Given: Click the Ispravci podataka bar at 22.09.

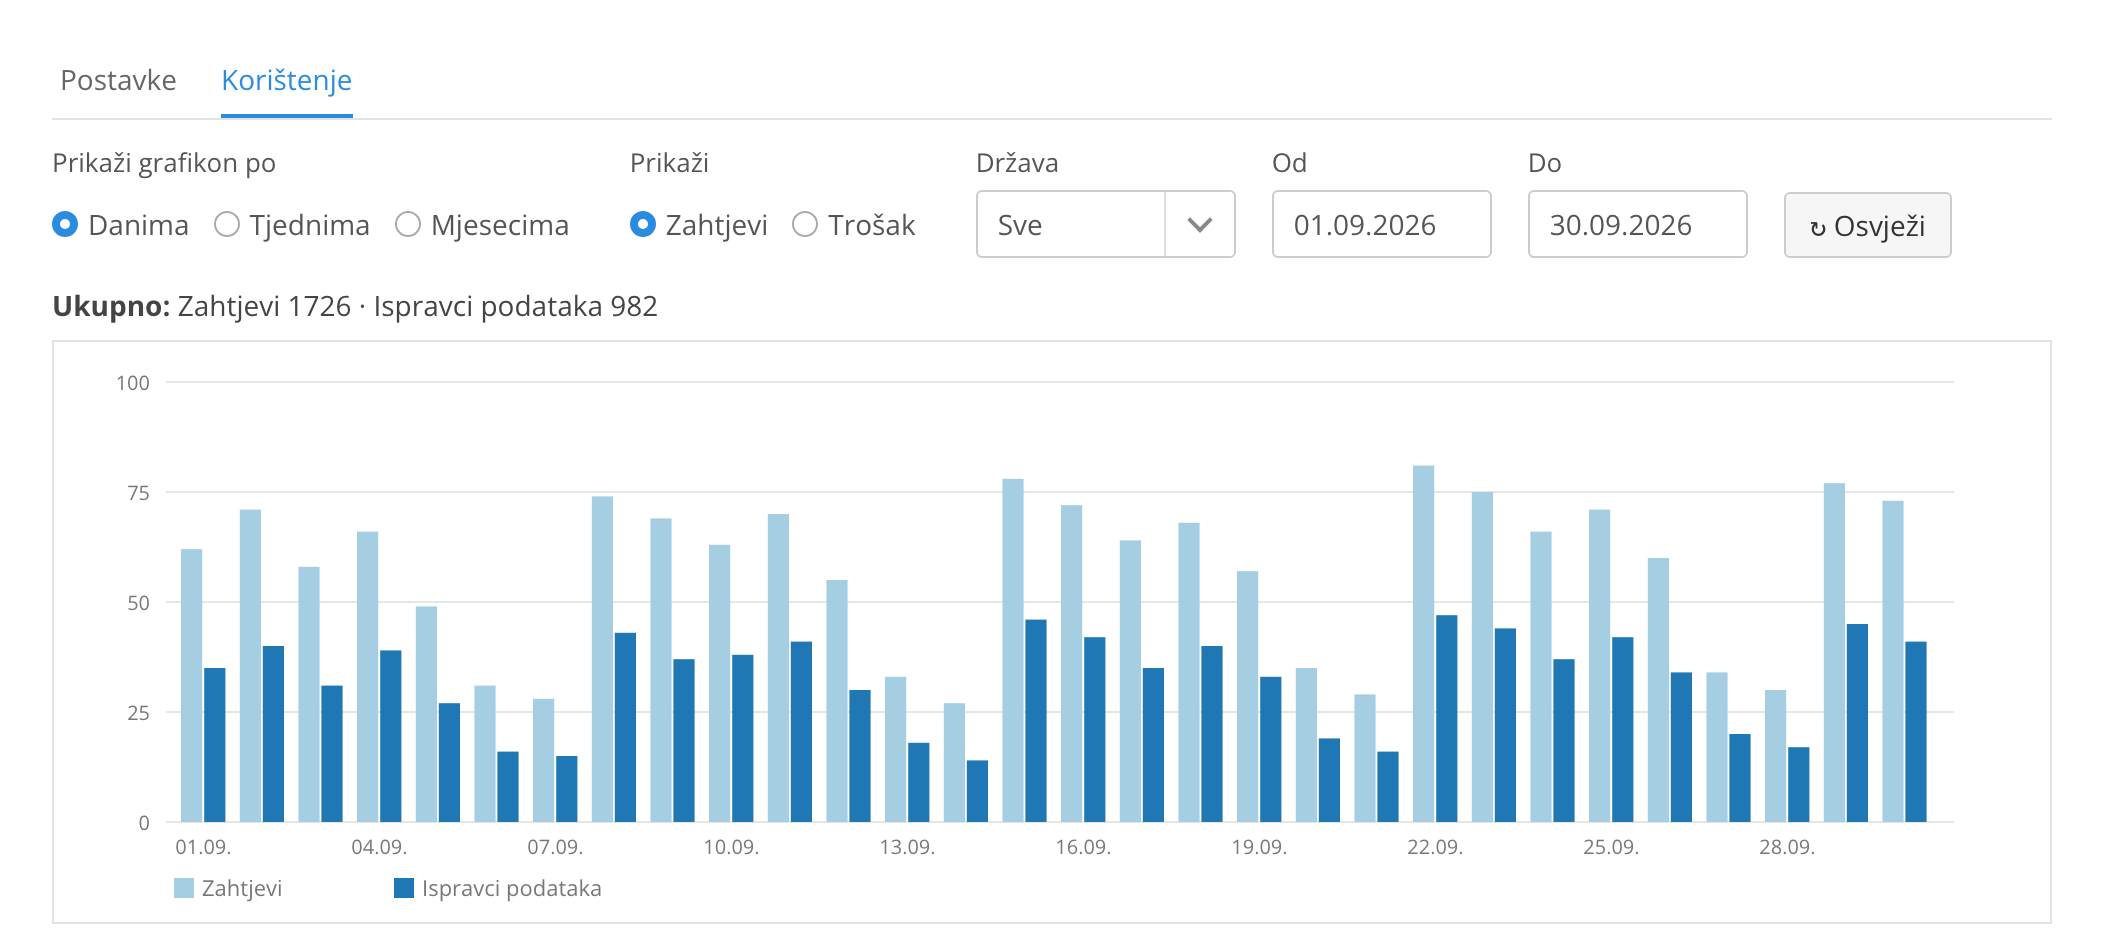Looking at the screenshot, I should coord(1447,718).
